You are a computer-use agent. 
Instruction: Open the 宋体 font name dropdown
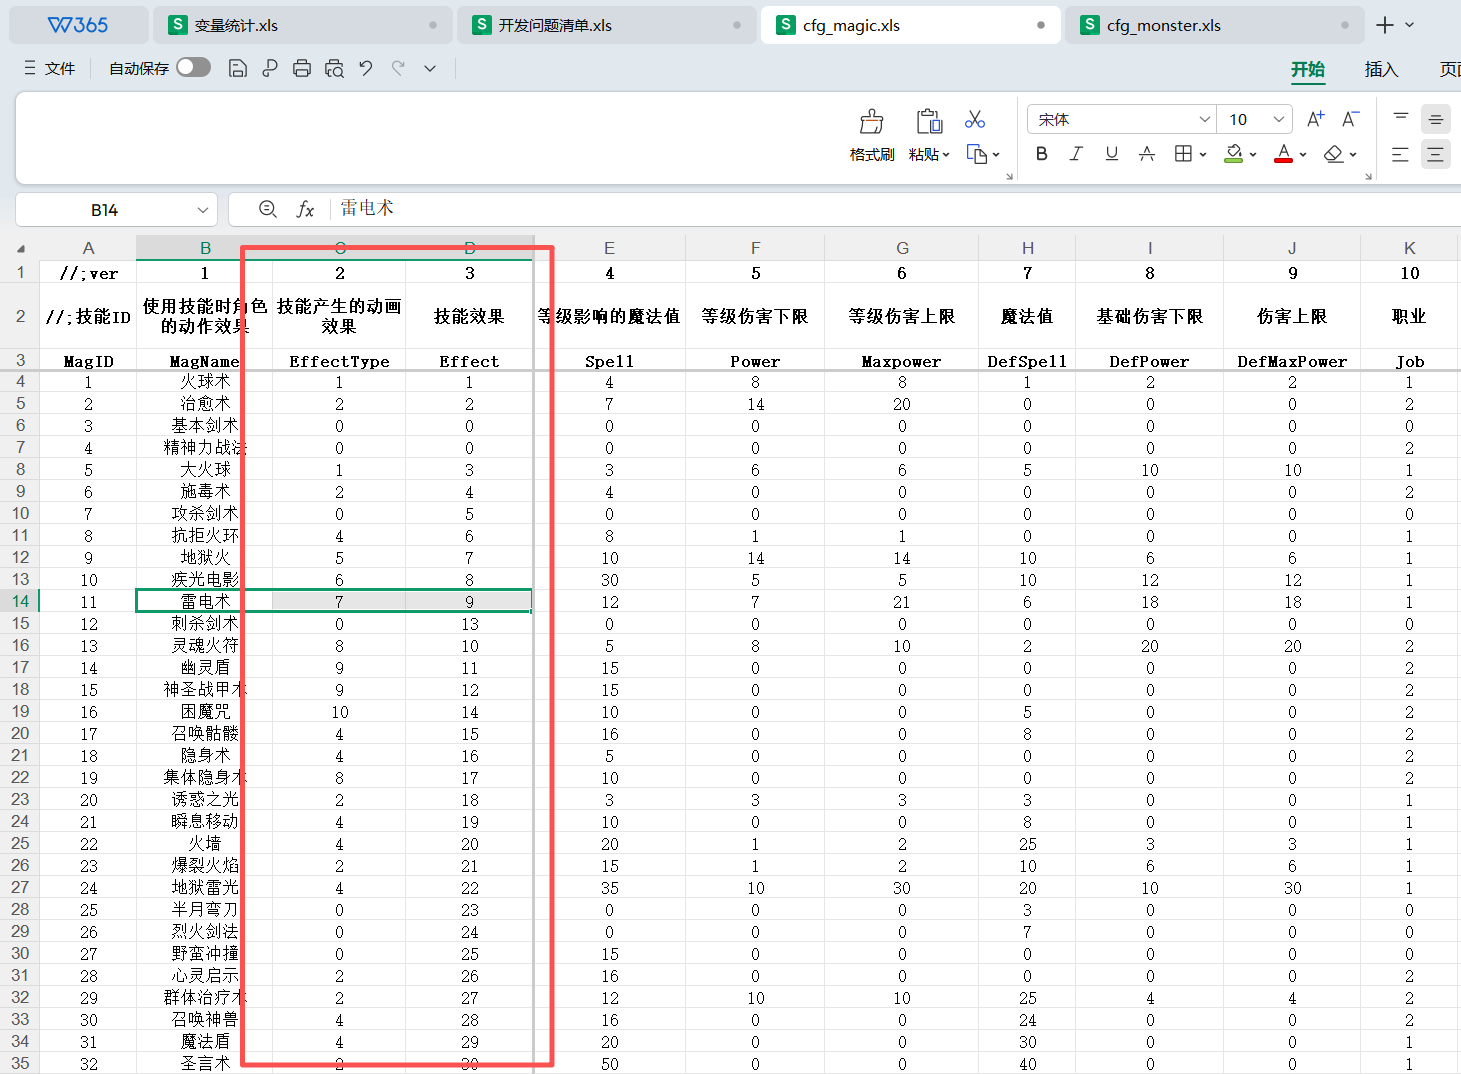(x=1204, y=120)
